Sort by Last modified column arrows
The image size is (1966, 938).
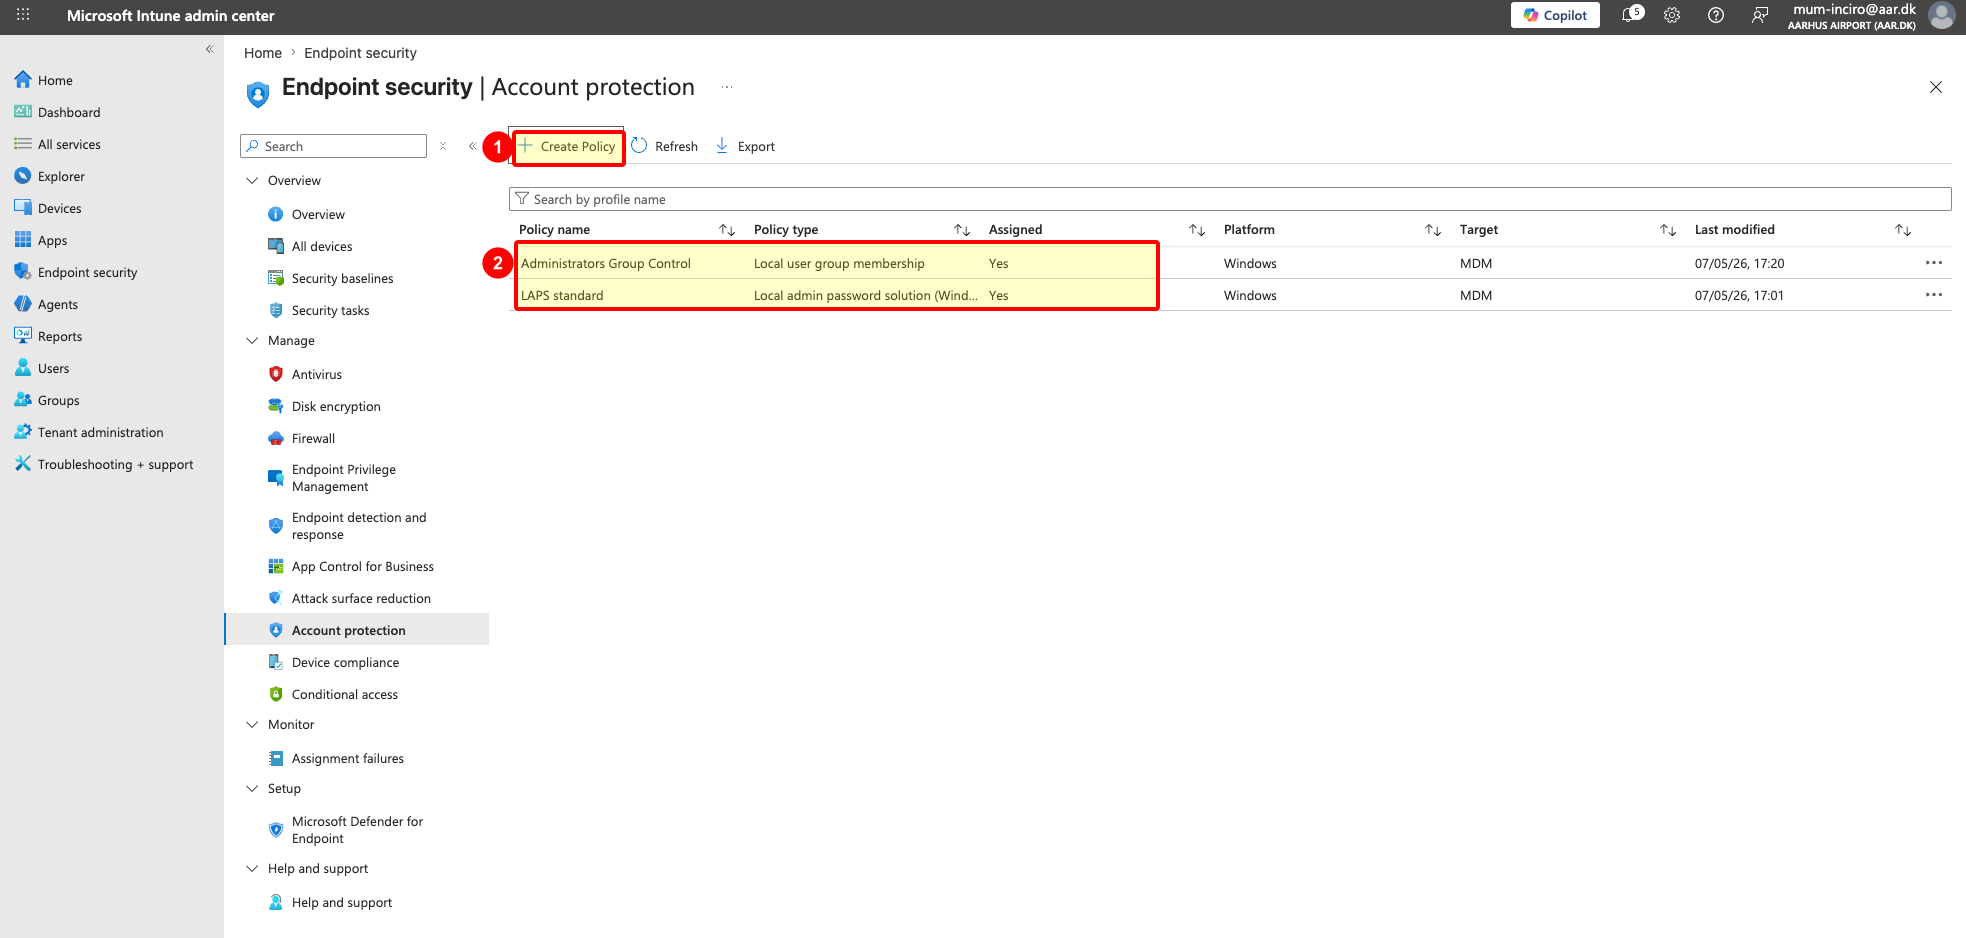(x=1903, y=230)
